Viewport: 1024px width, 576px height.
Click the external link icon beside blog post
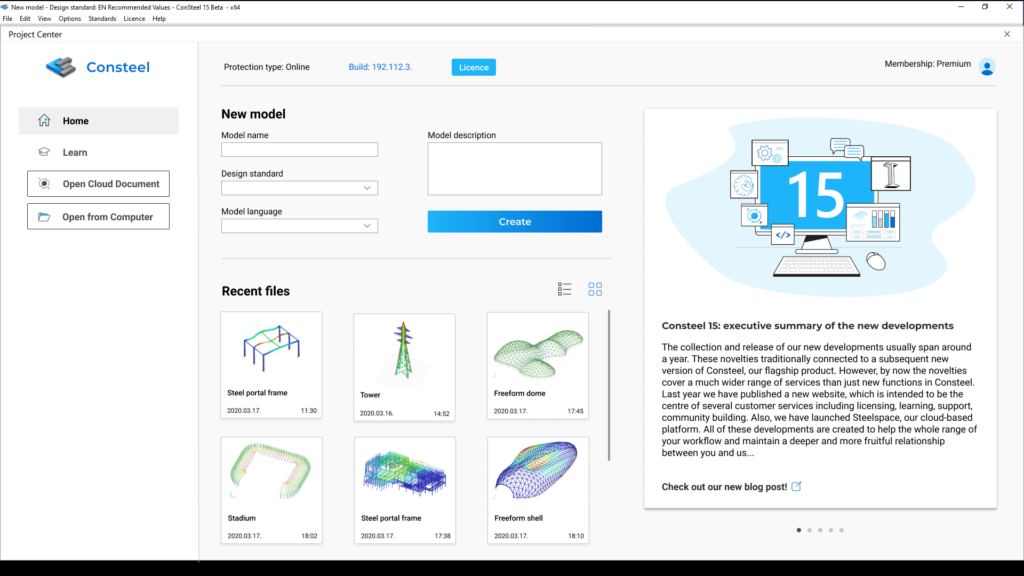pos(796,487)
